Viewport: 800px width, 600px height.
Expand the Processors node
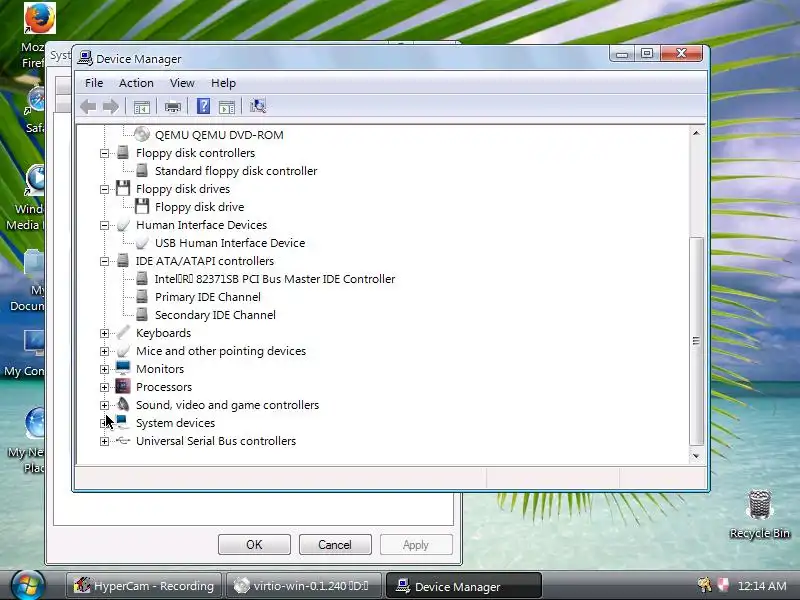point(104,387)
